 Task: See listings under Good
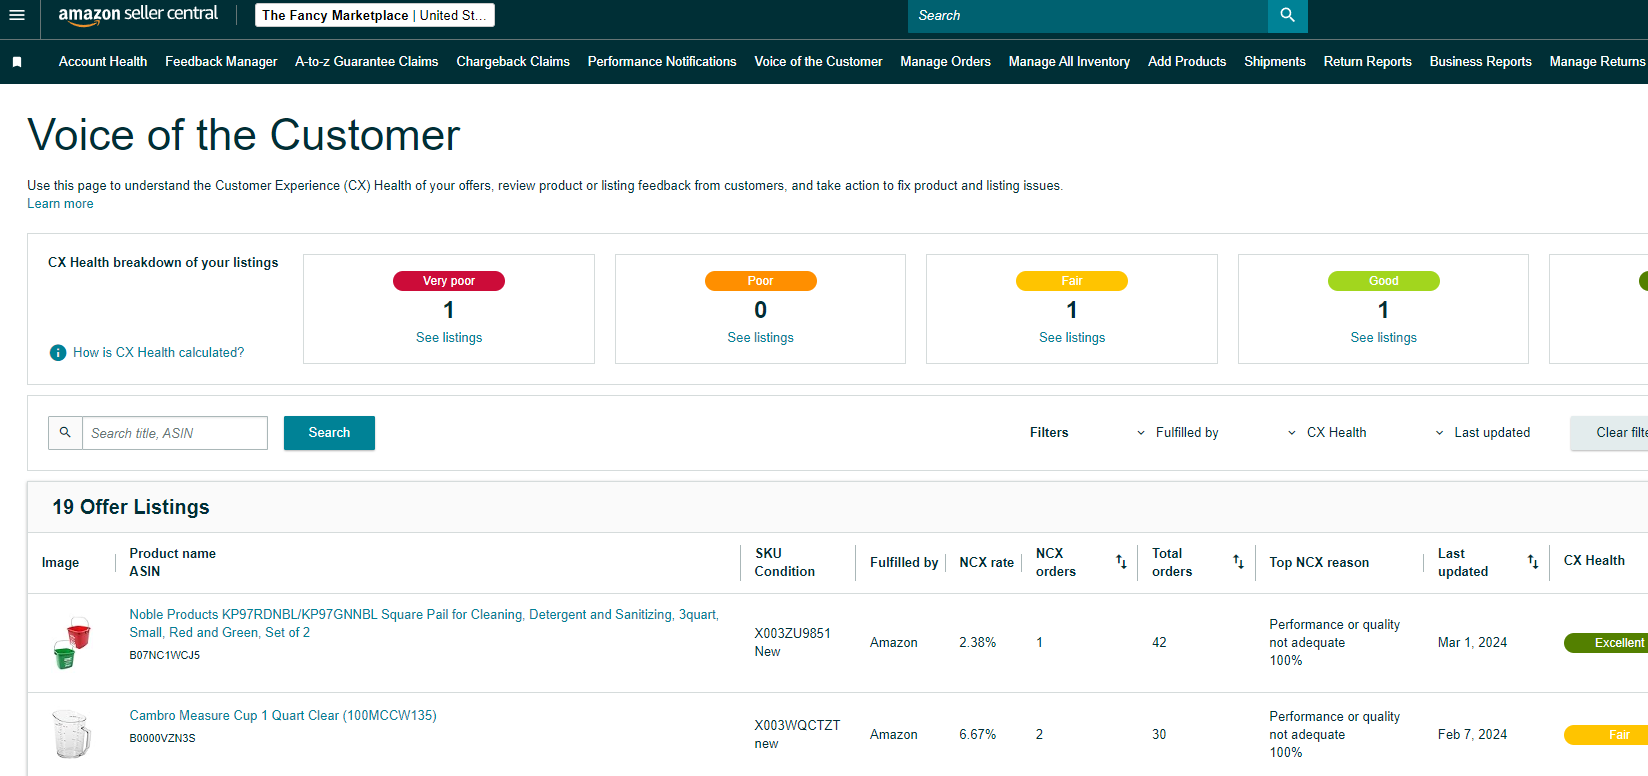[1383, 338]
